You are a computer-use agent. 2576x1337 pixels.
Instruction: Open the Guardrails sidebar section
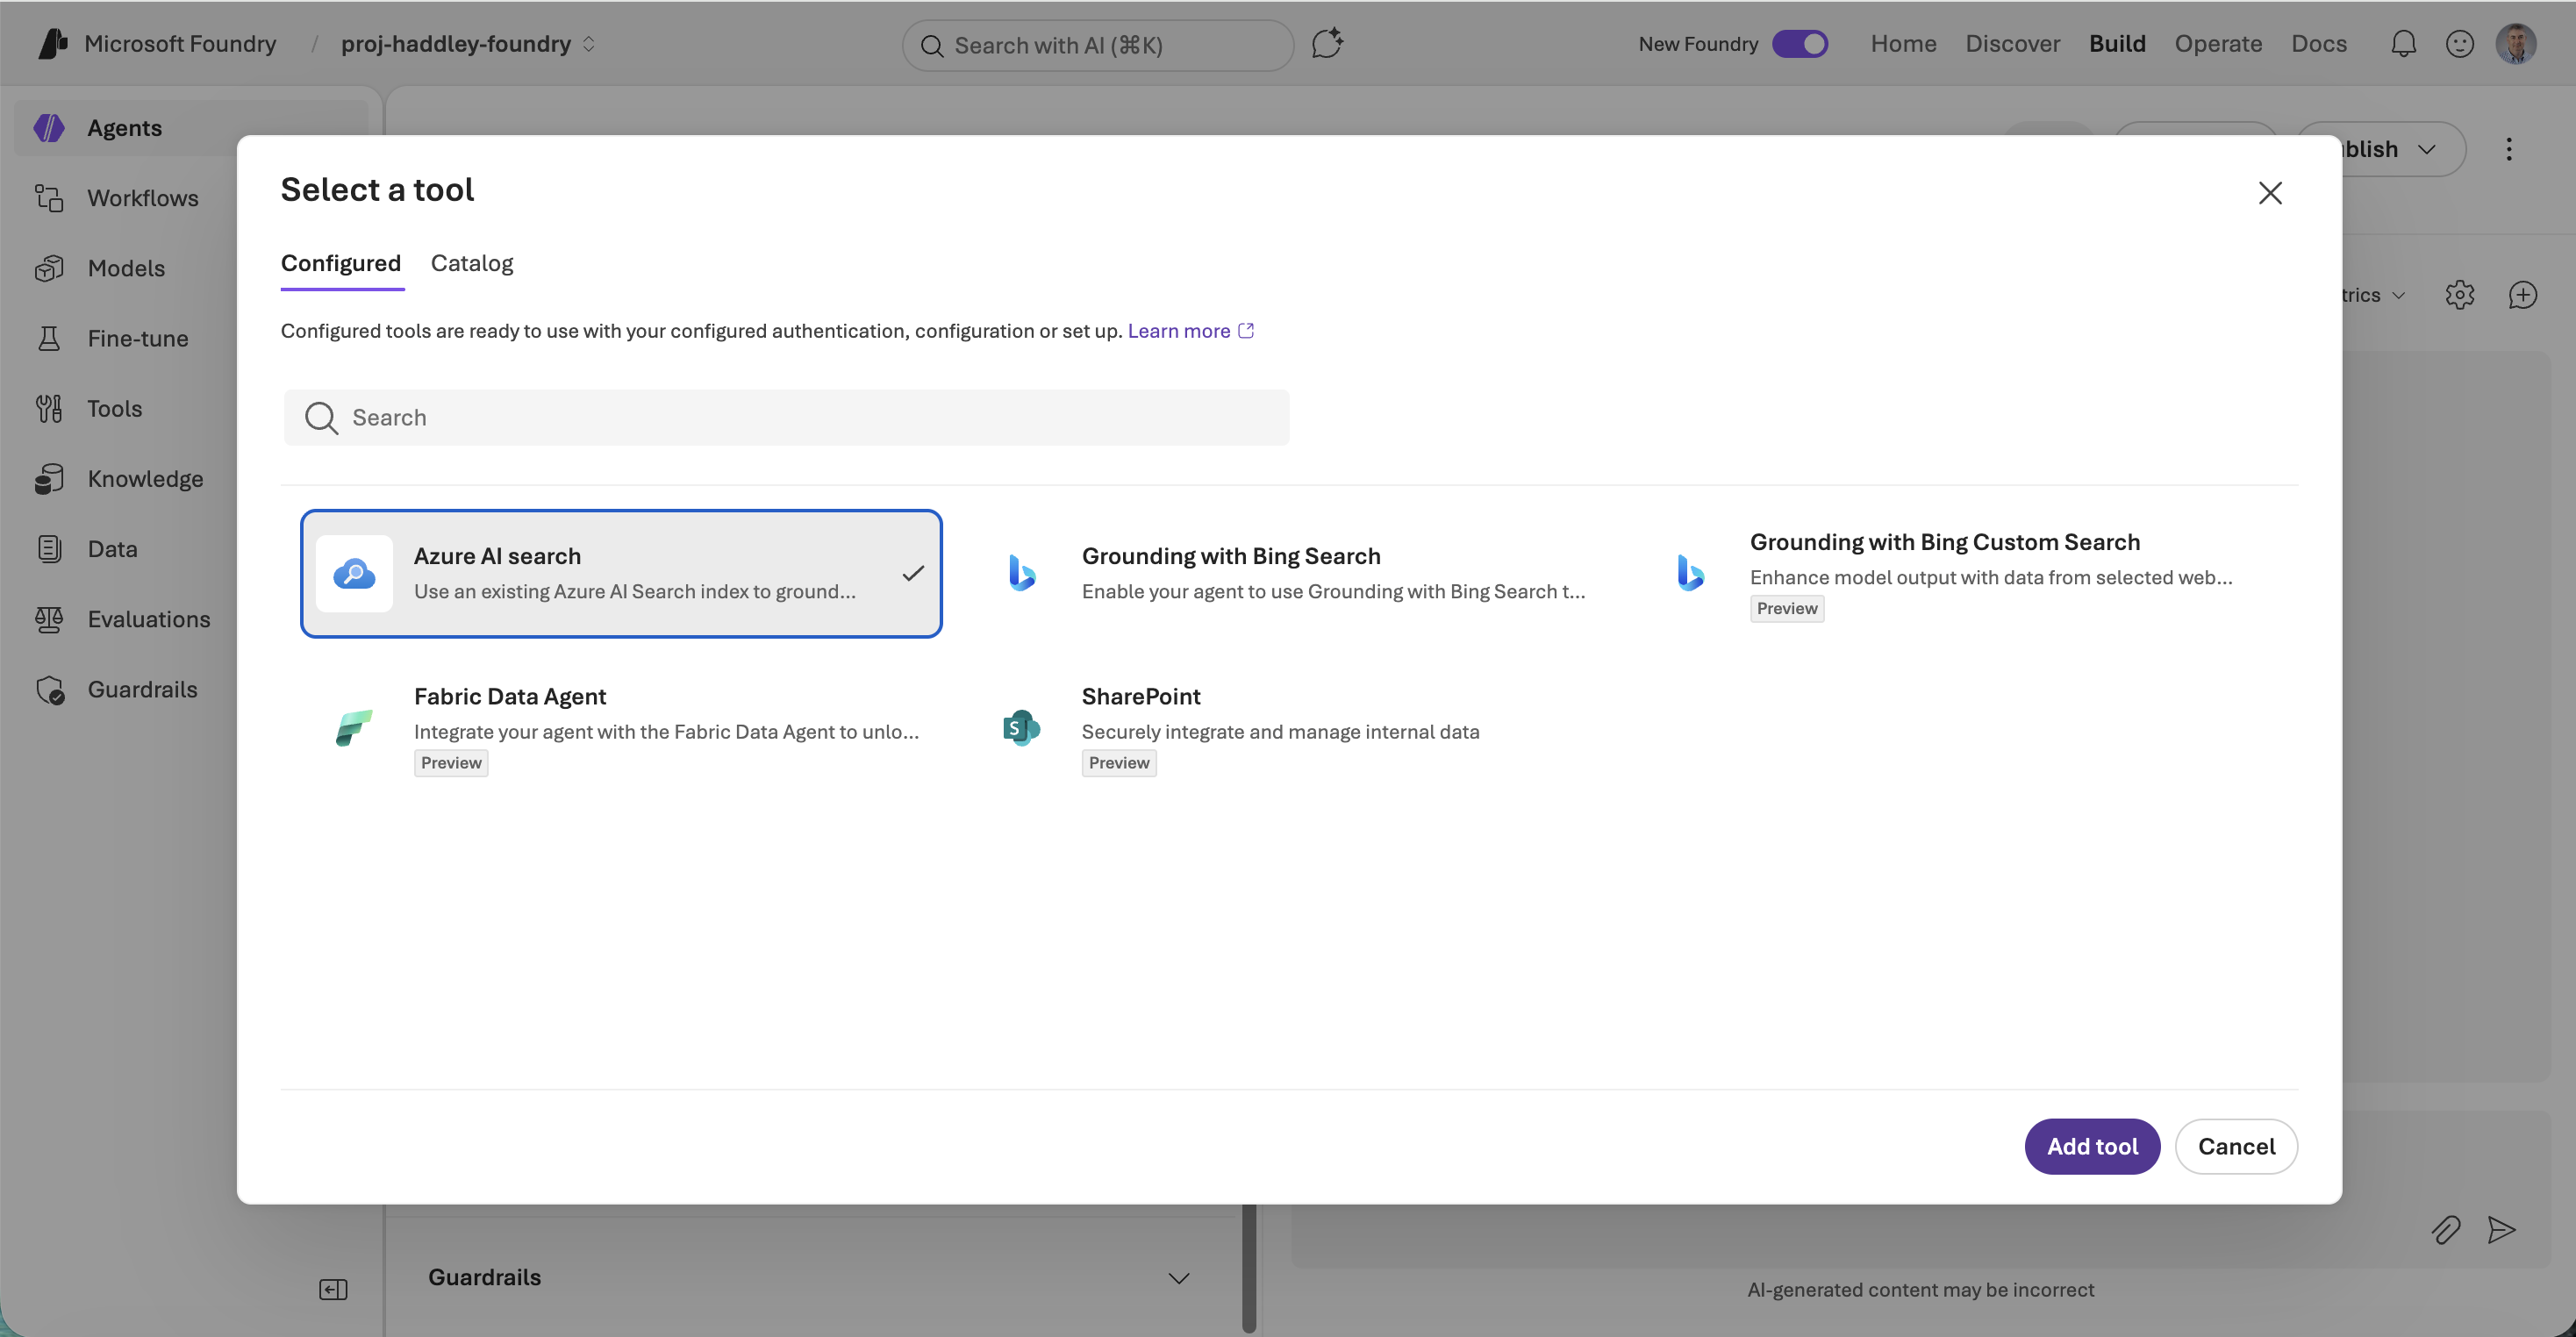point(142,689)
